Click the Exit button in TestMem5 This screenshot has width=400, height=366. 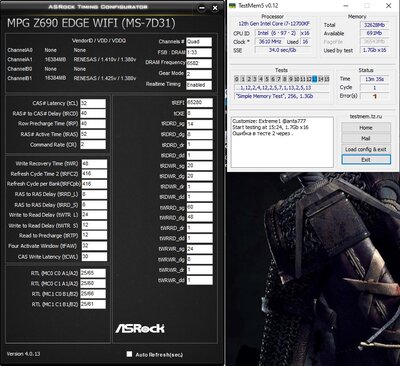point(366,160)
